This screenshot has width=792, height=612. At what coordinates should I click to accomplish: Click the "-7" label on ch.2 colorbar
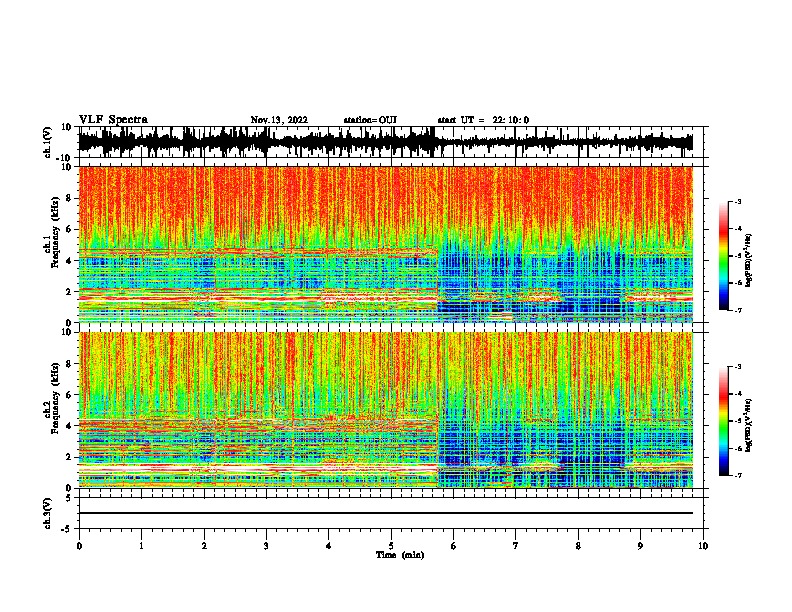[x=737, y=476]
